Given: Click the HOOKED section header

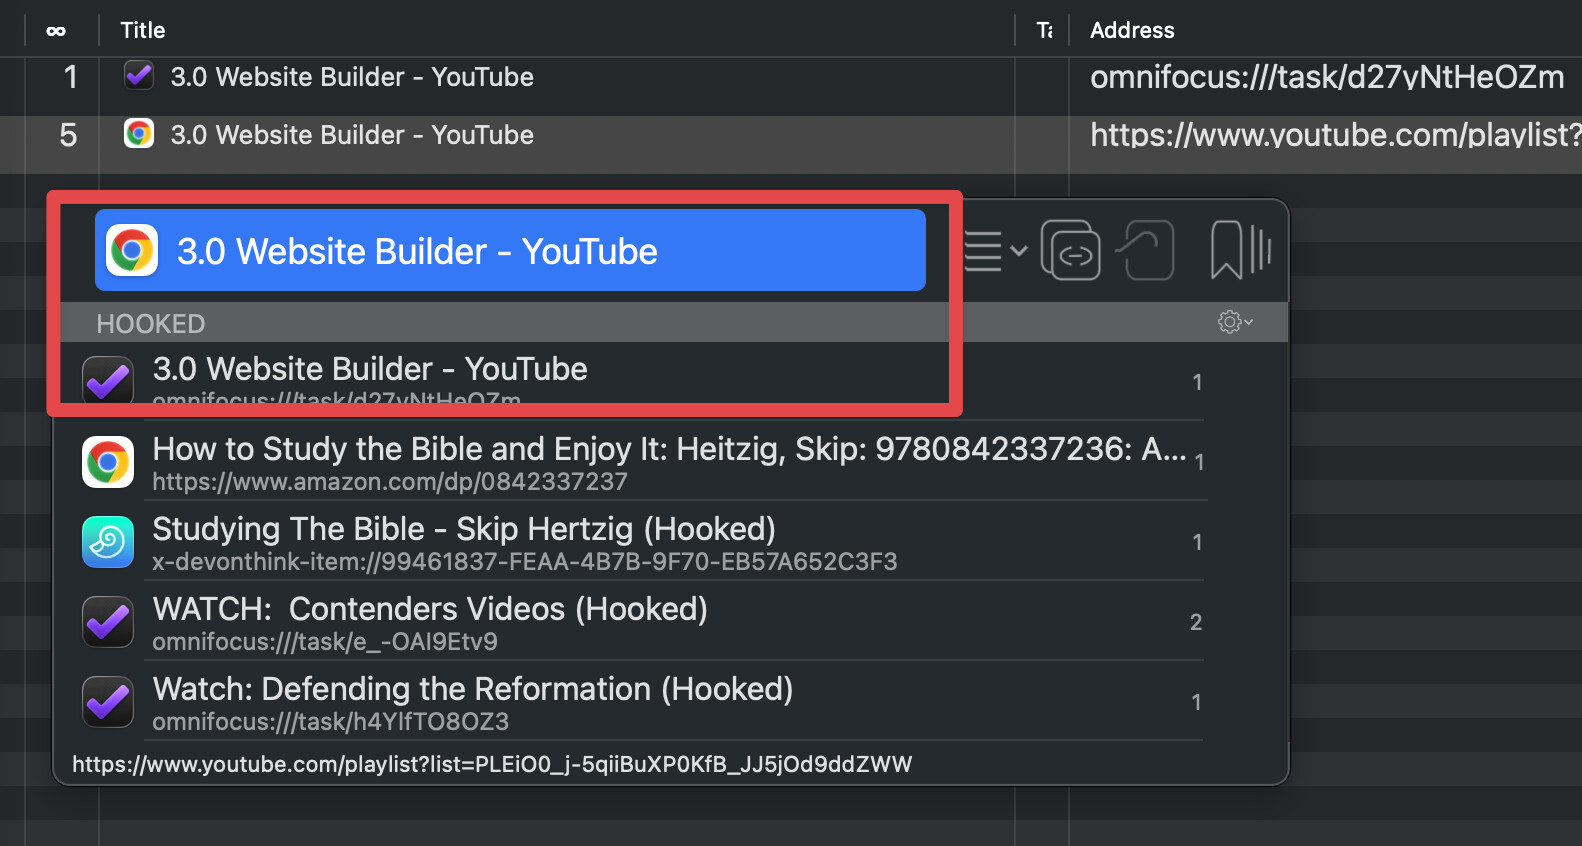Looking at the screenshot, I should (x=150, y=324).
